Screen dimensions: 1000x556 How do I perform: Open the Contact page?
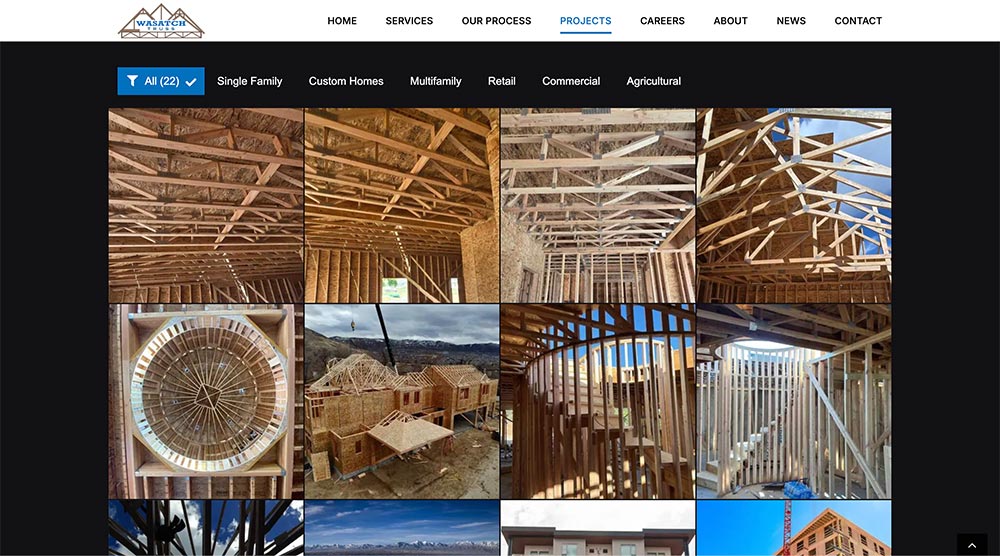[858, 20]
